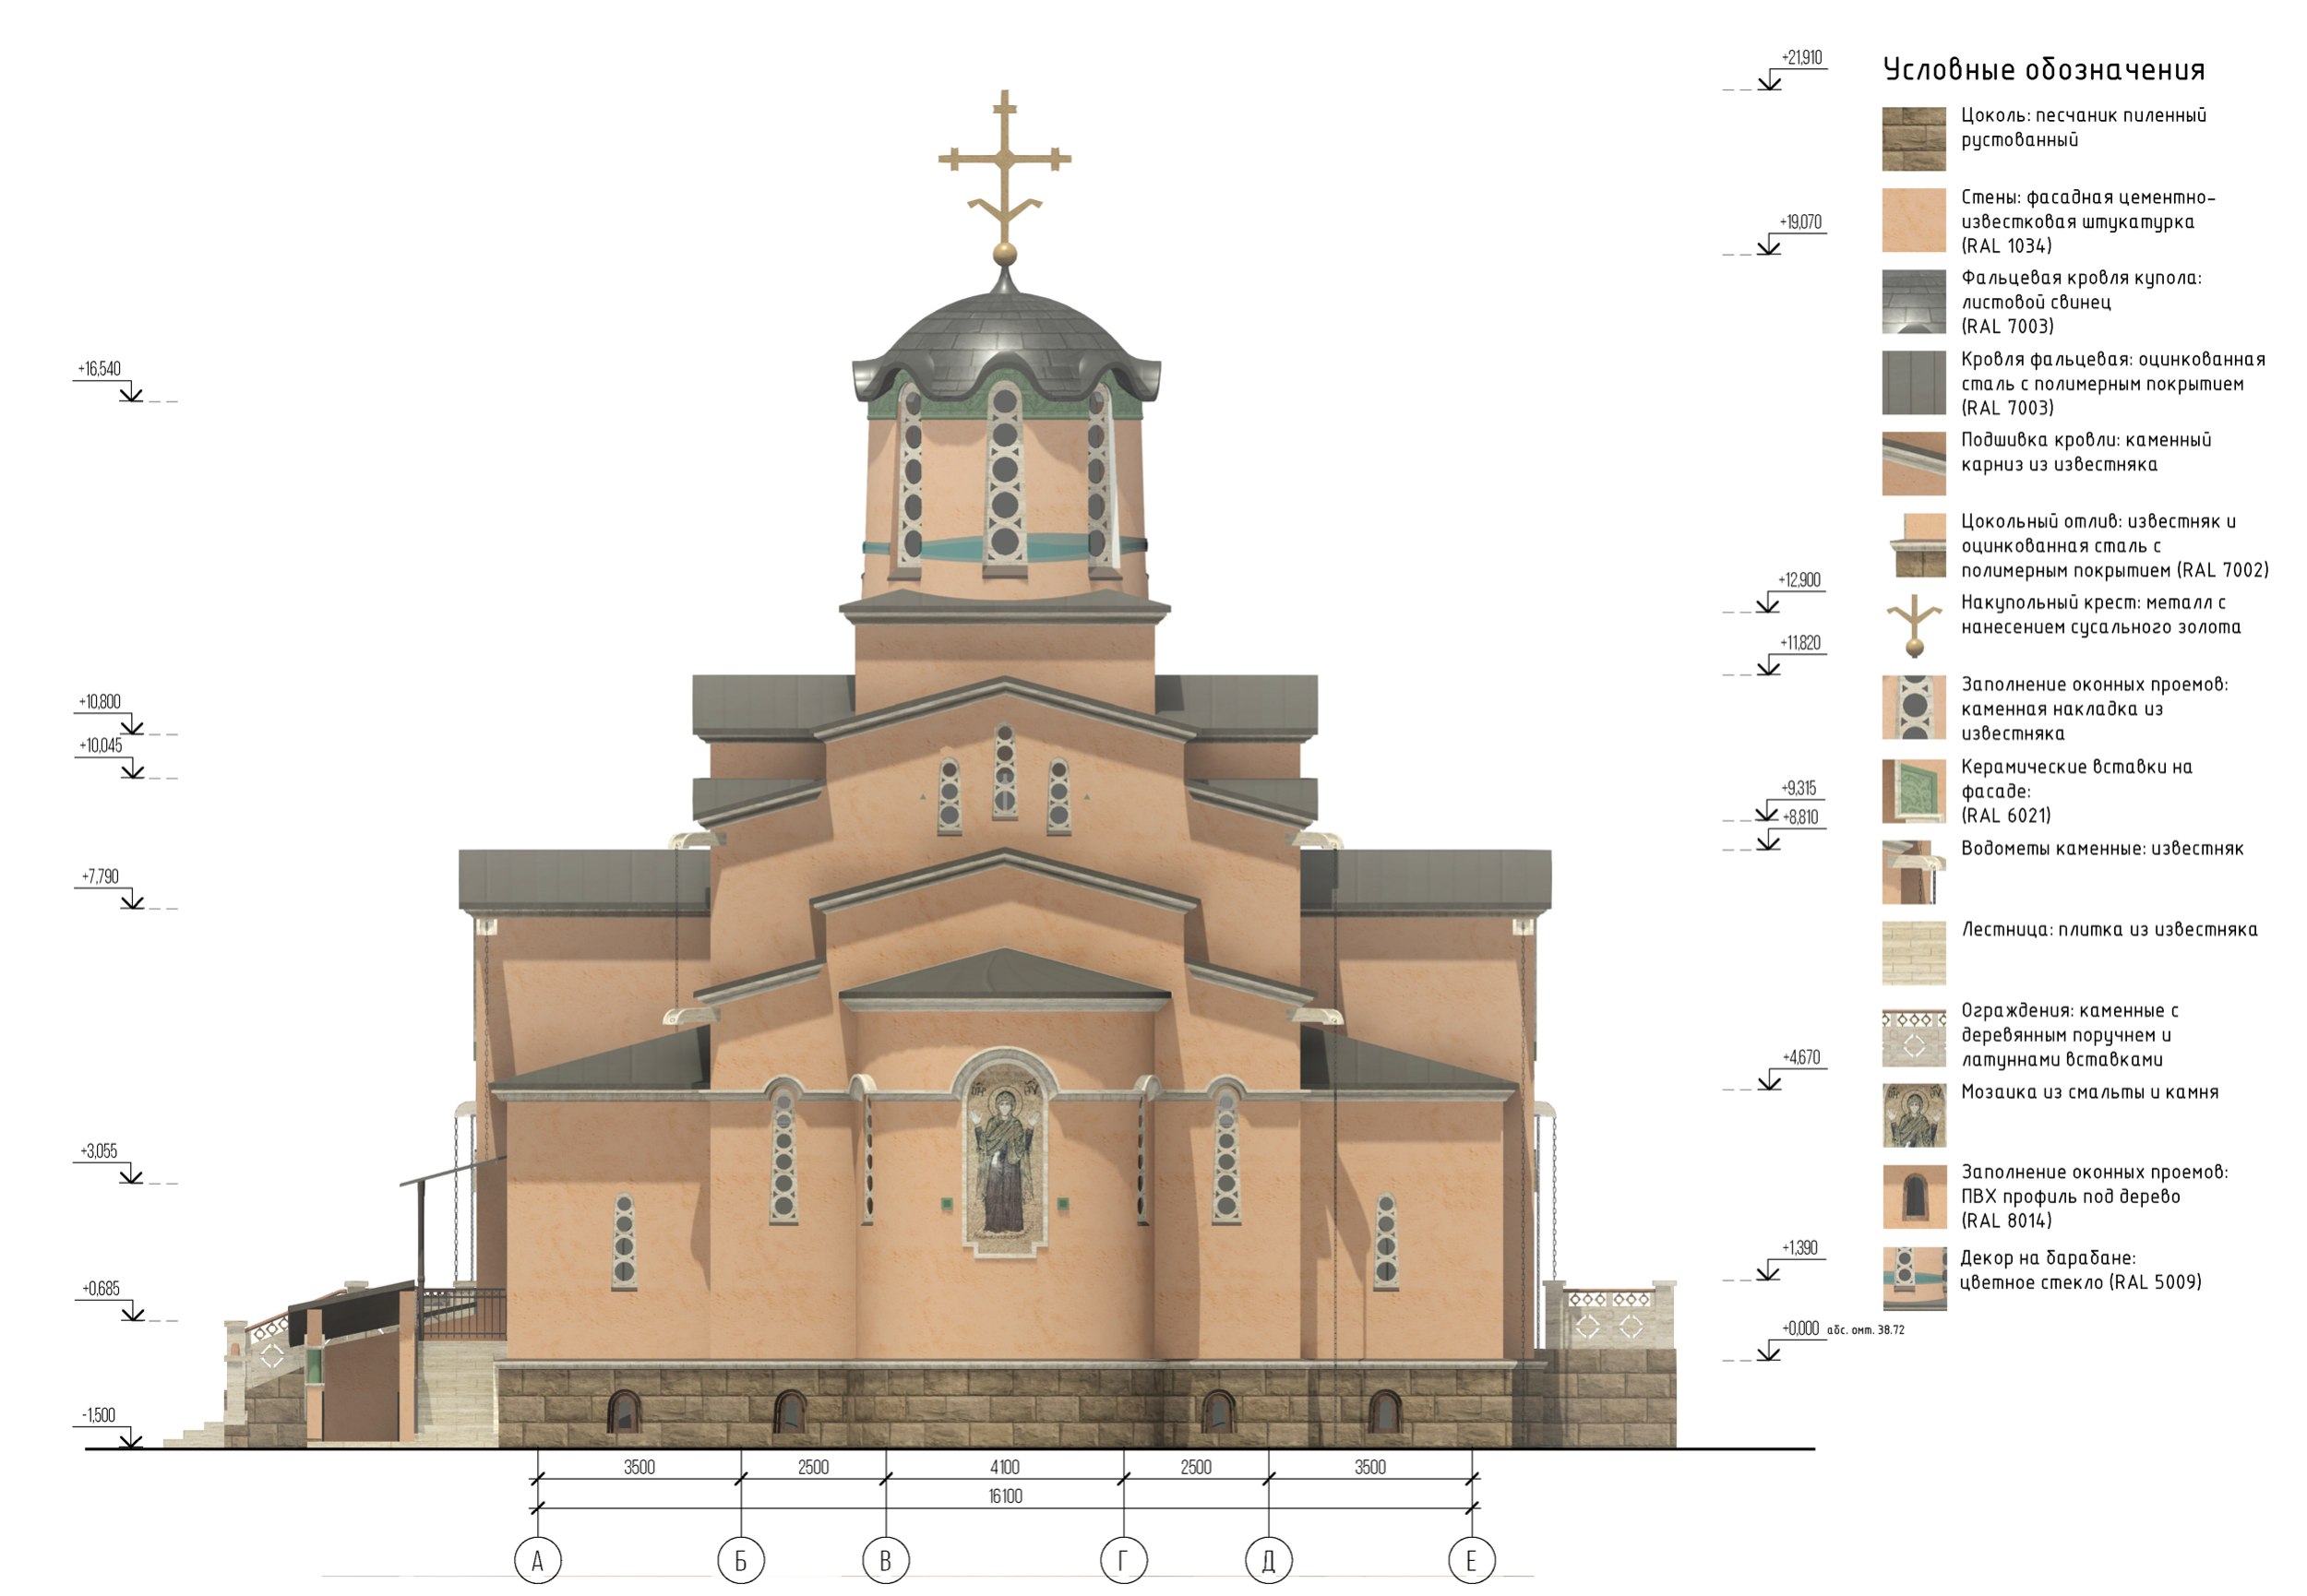
Task: Select the overall 16100 dimension value
Action: point(1005,1497)
